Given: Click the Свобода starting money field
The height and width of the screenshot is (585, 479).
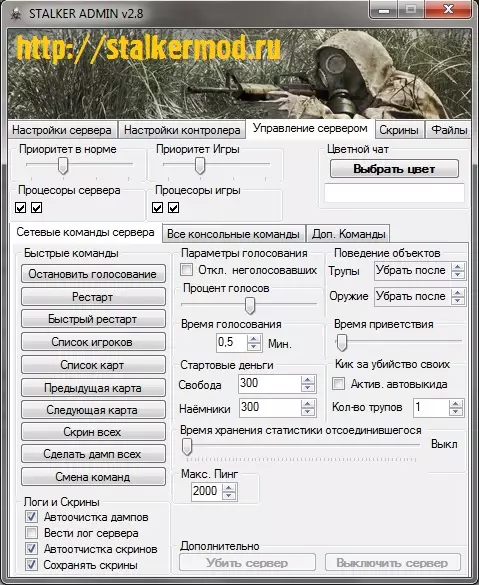Looking at the screenshot, I should (269, 384).
